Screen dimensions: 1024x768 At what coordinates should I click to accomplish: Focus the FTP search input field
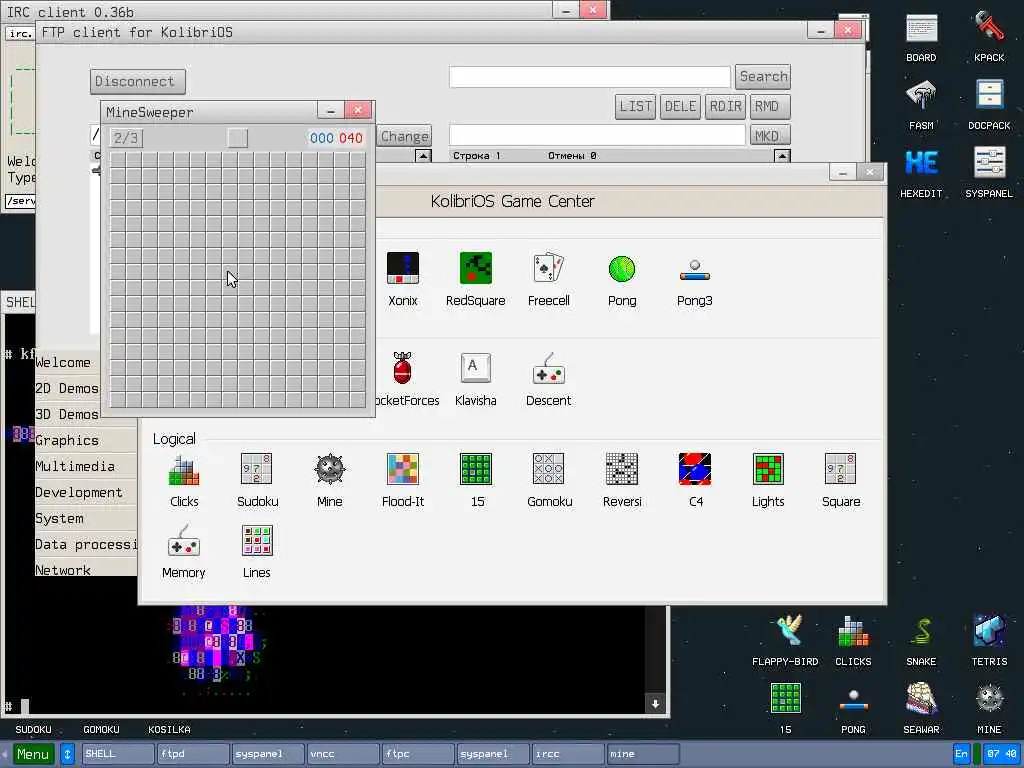click(590, 76)
